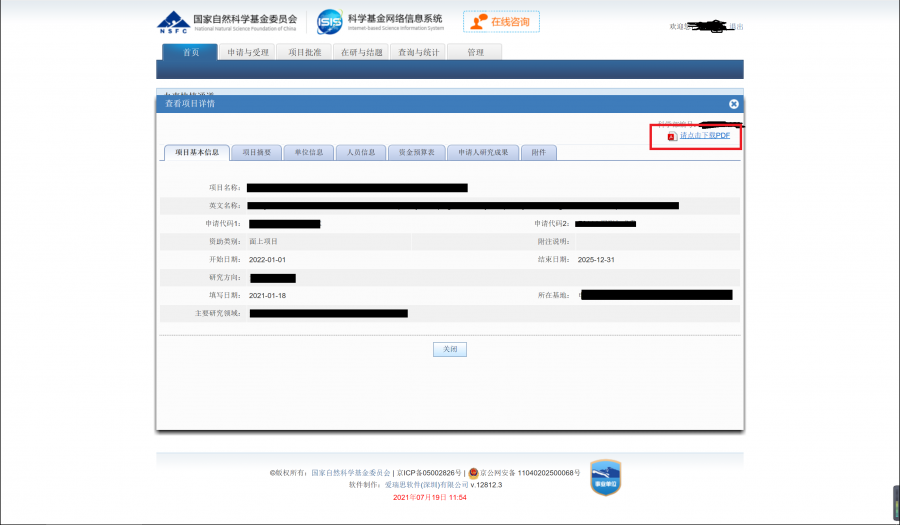
Task: Open 查询与统计 navigation menu
Action: pyautogui.click(x=418, y=52)
